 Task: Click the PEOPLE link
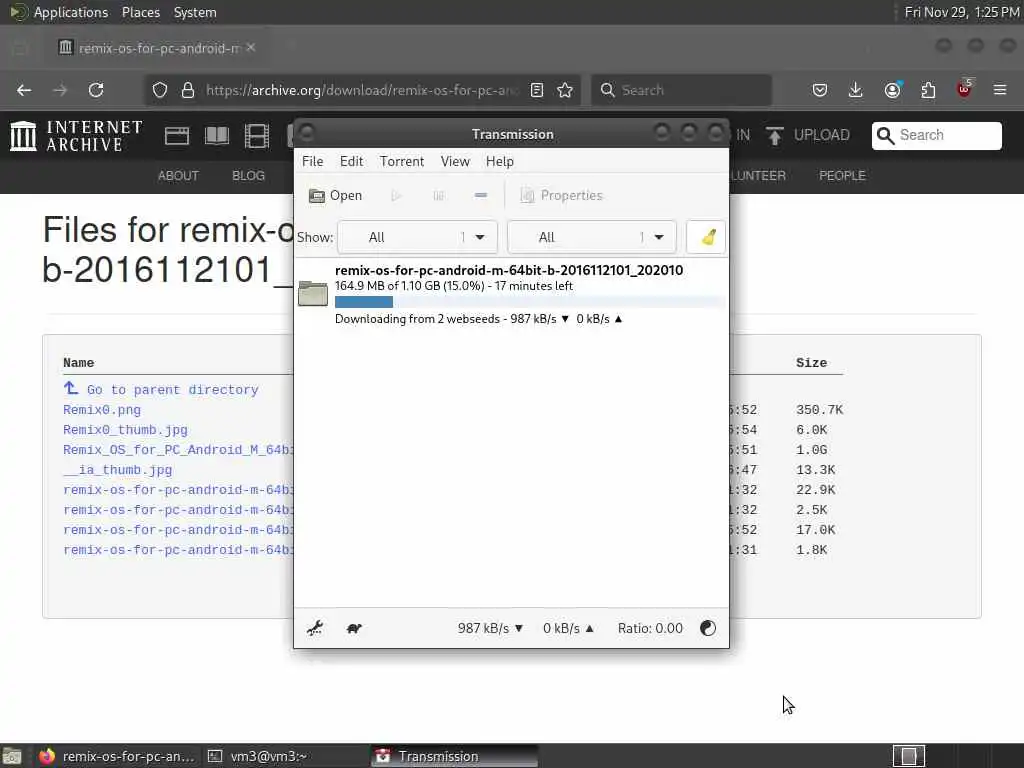(842, 176)
